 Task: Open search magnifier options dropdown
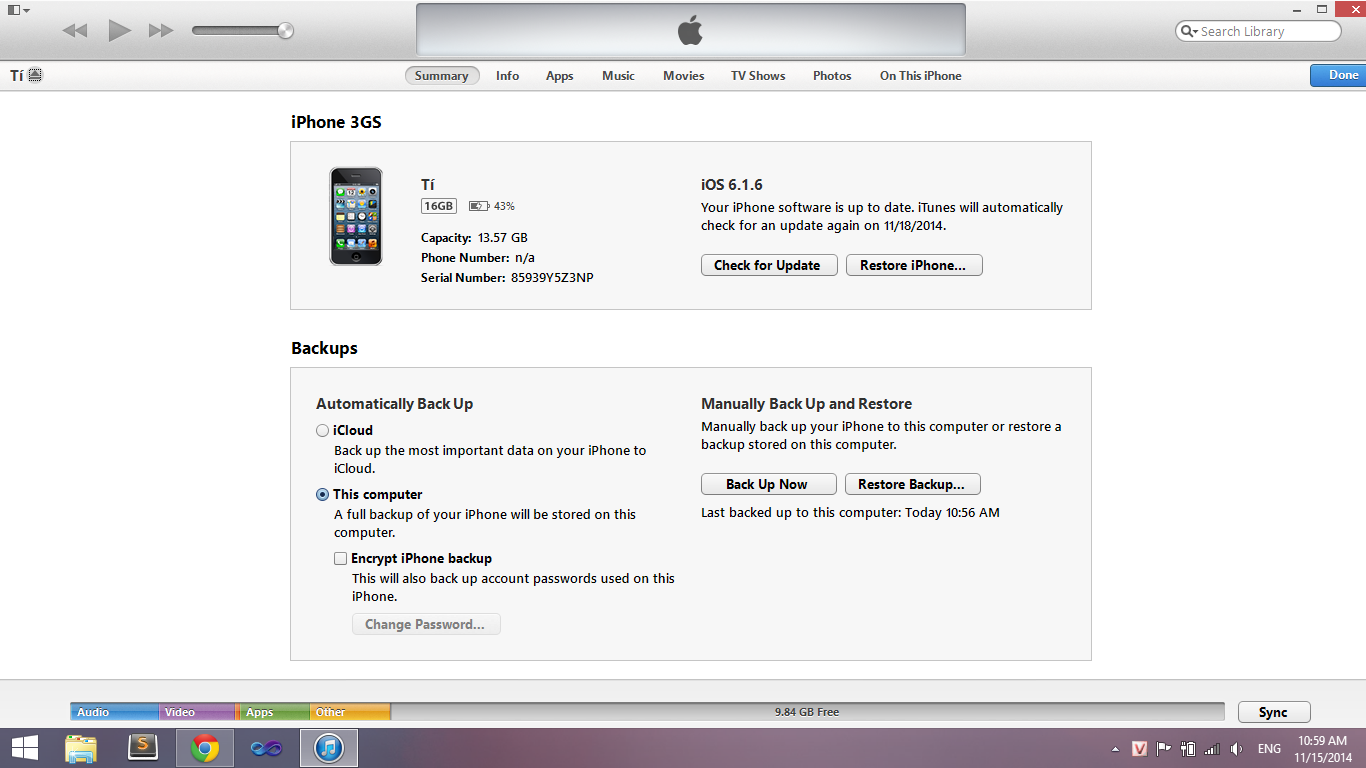[x=1189, y=31]
